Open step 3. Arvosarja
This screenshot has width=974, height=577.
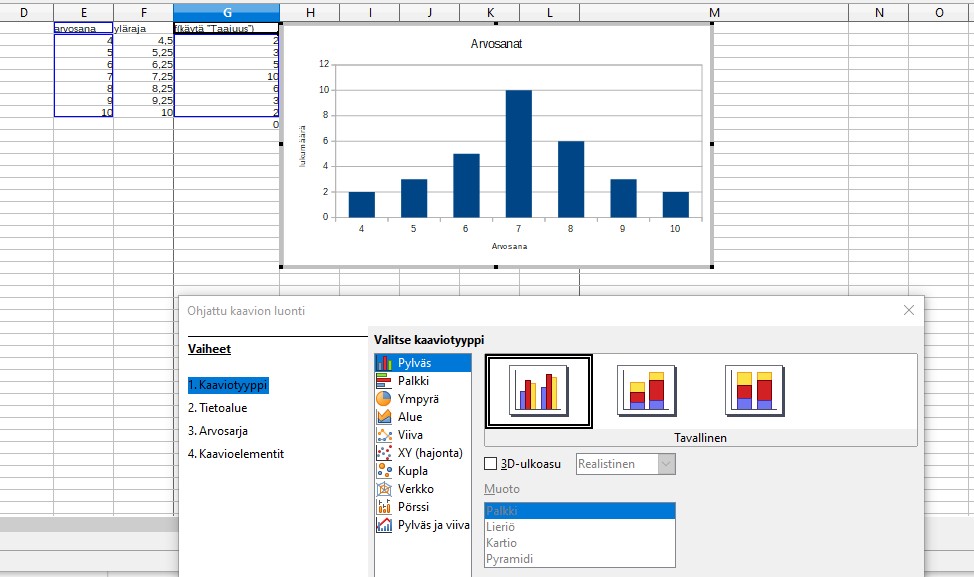[x=217, y=431]
